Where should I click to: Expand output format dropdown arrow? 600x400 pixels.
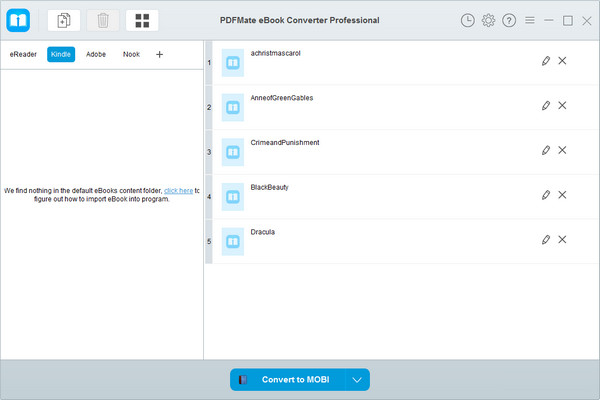click(x=357, y=380)
